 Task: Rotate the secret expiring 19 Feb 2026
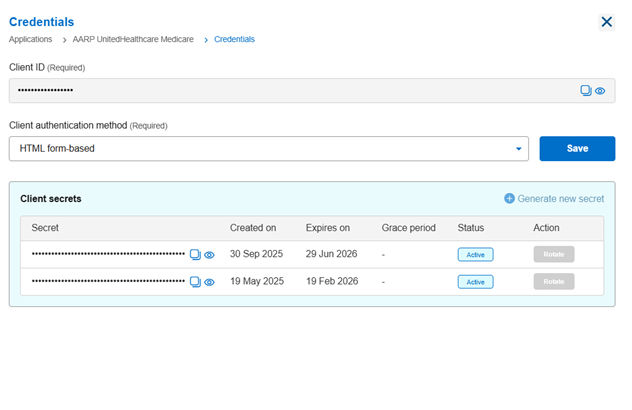point(554,281)
